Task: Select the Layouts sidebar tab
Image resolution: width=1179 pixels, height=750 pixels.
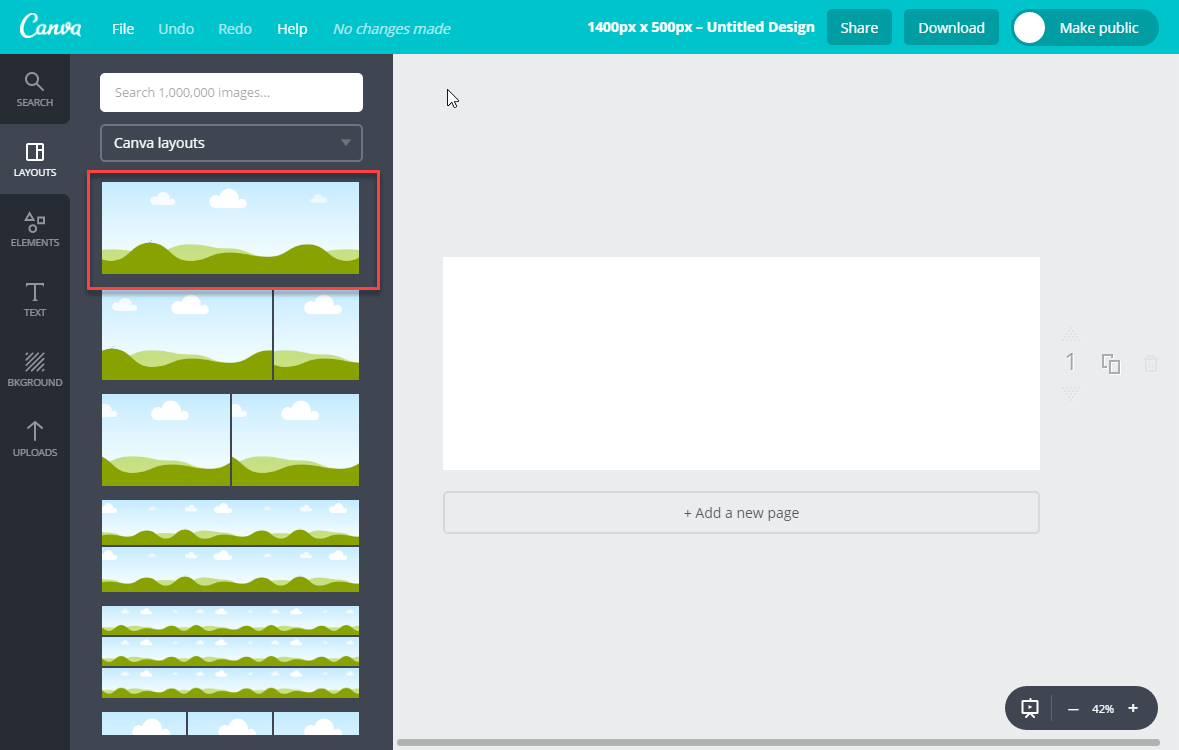Action: (x=35, y=159)
